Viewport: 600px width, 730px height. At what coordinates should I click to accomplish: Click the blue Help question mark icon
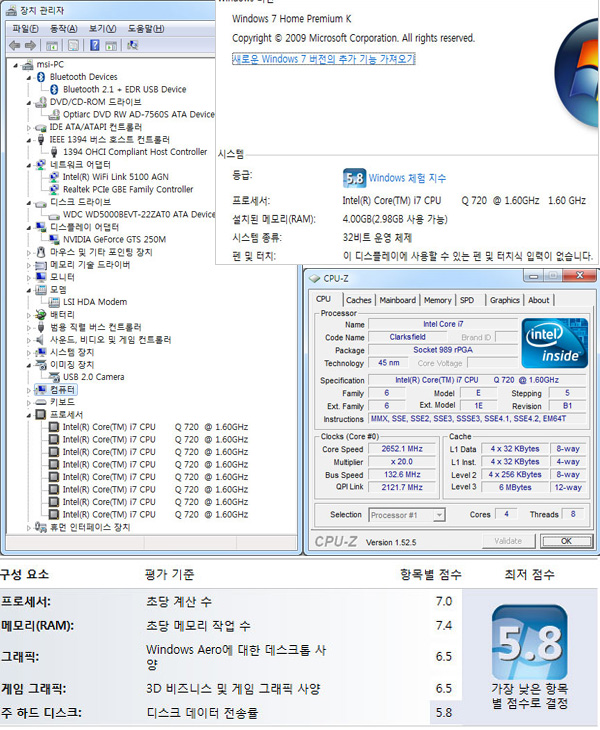pyautogui.click(x=94, y=45)
